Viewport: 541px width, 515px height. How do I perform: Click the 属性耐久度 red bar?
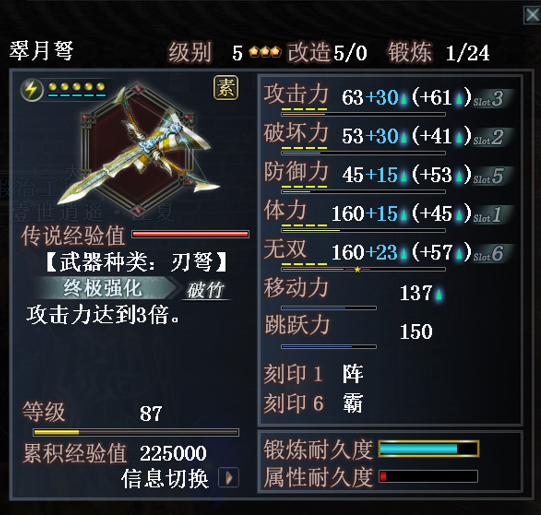click(429, 476)
